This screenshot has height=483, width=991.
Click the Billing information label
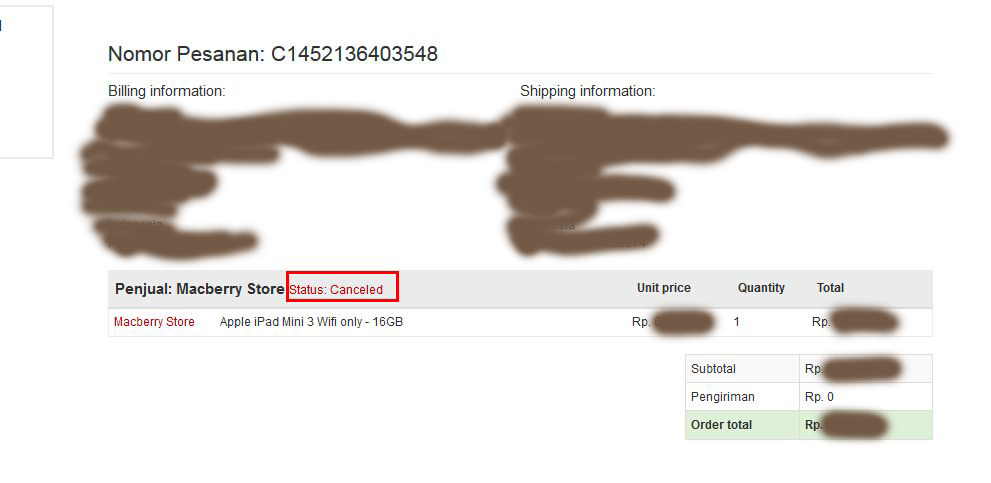point(167,91)
